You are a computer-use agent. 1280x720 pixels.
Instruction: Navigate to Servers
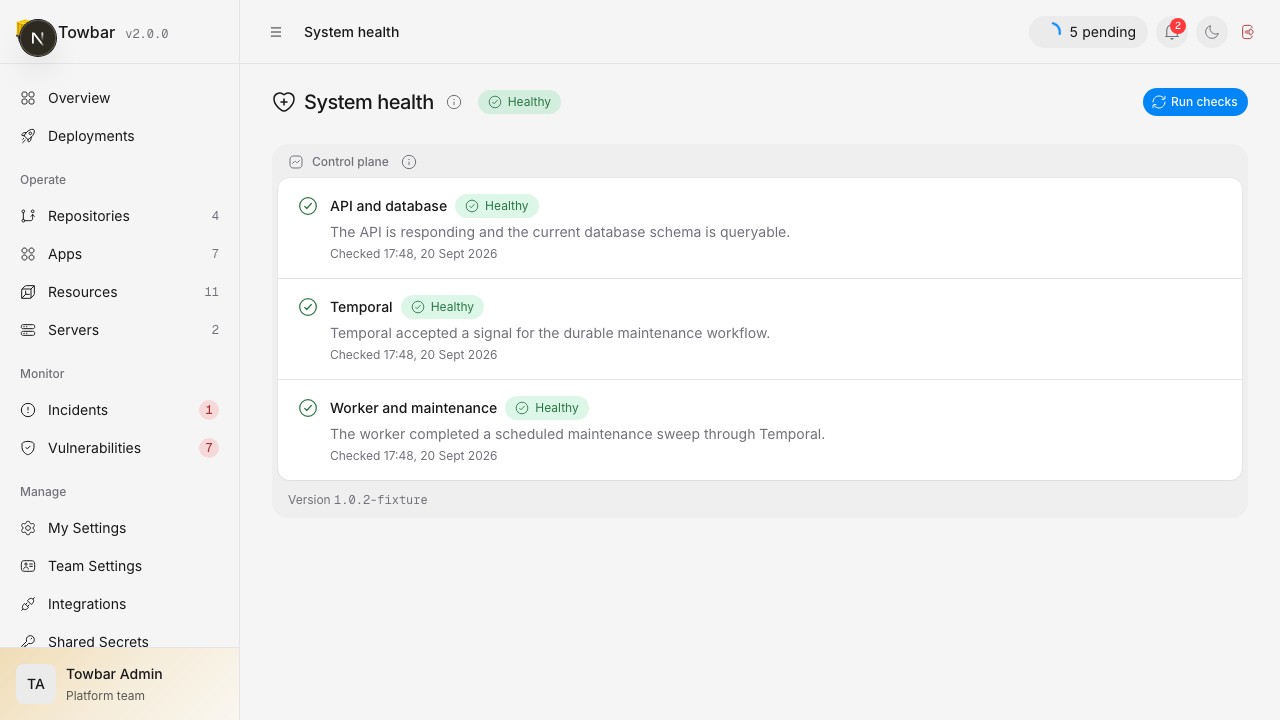[119, 330]
